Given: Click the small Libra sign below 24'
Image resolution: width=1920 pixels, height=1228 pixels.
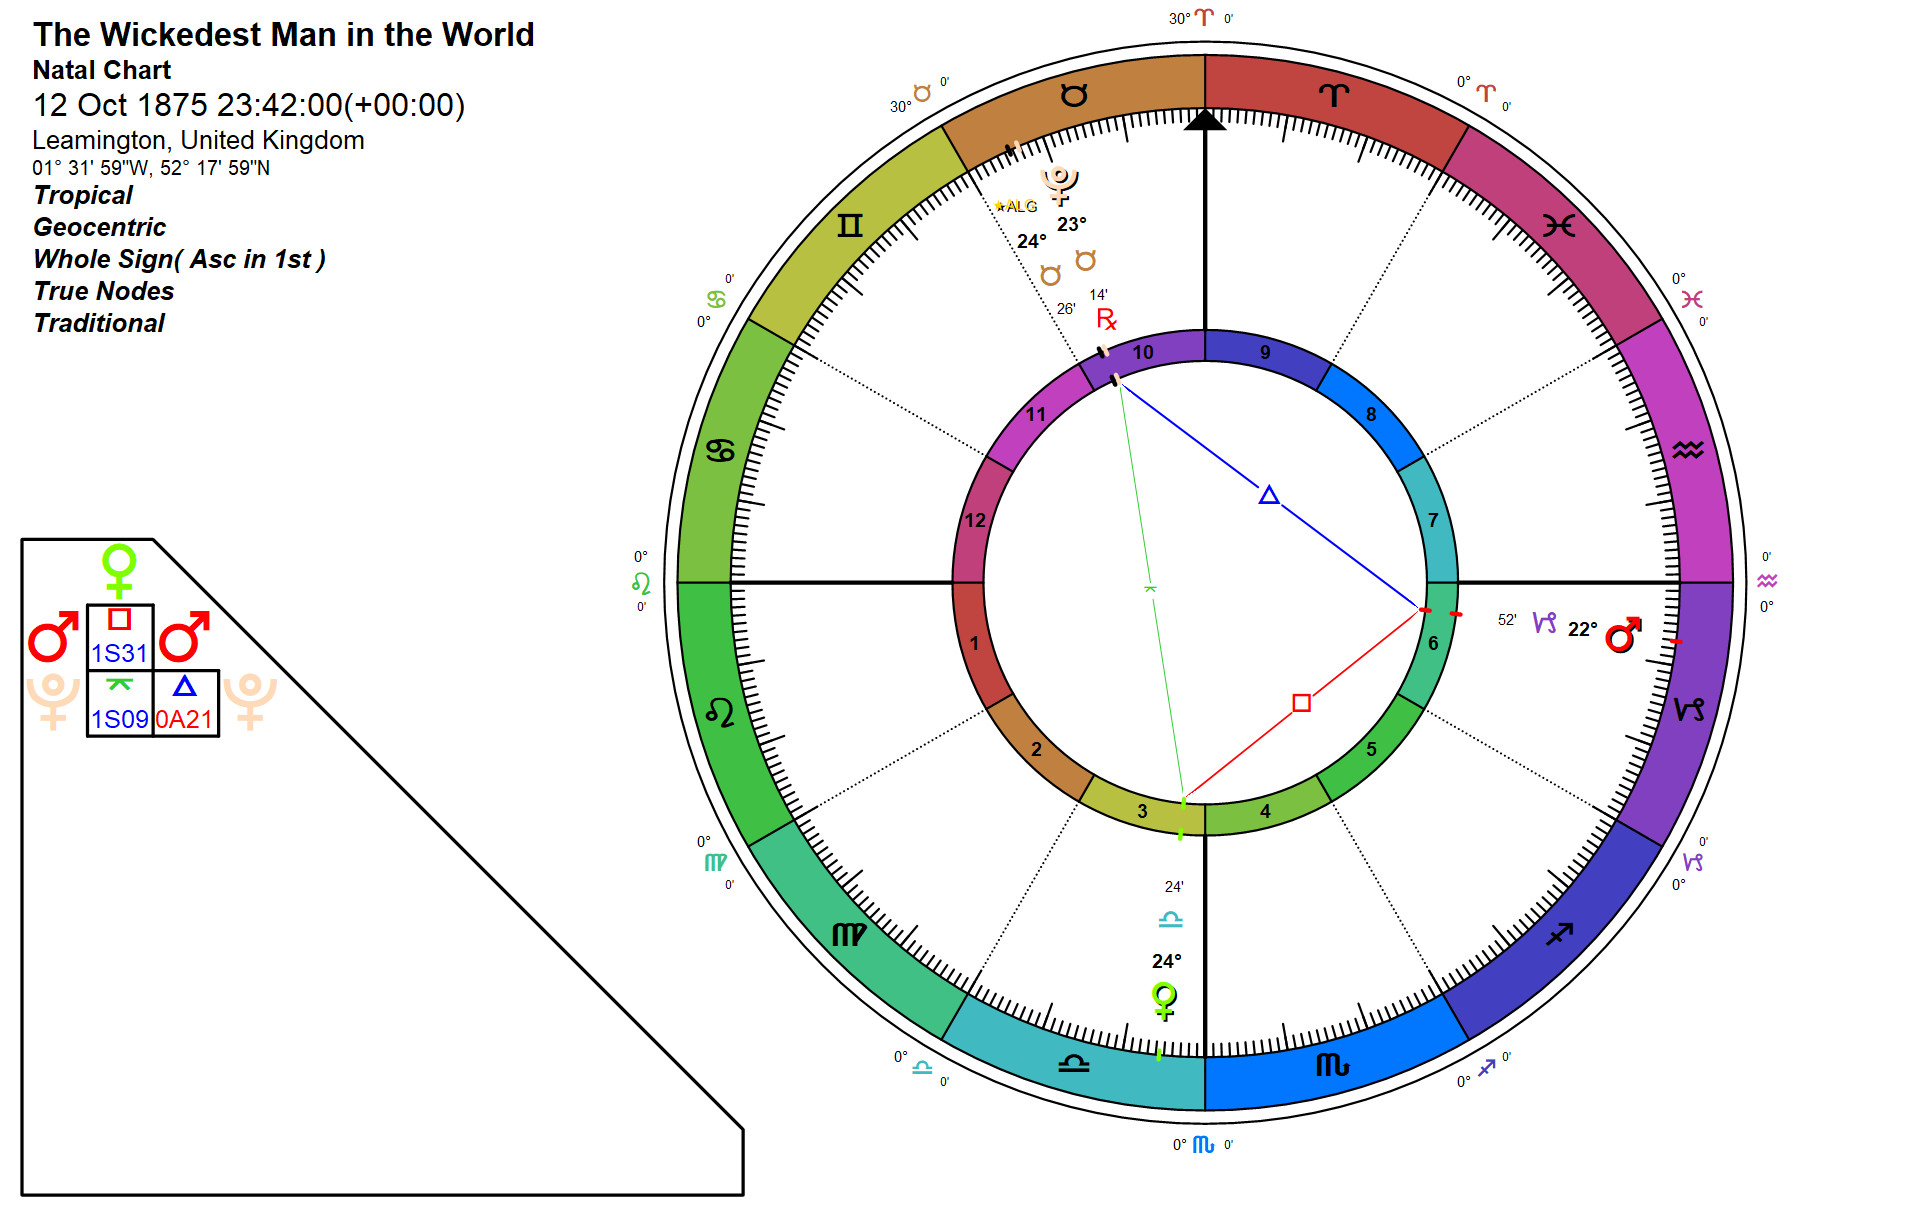Looking at the screenshot, I should (1171, 919).
